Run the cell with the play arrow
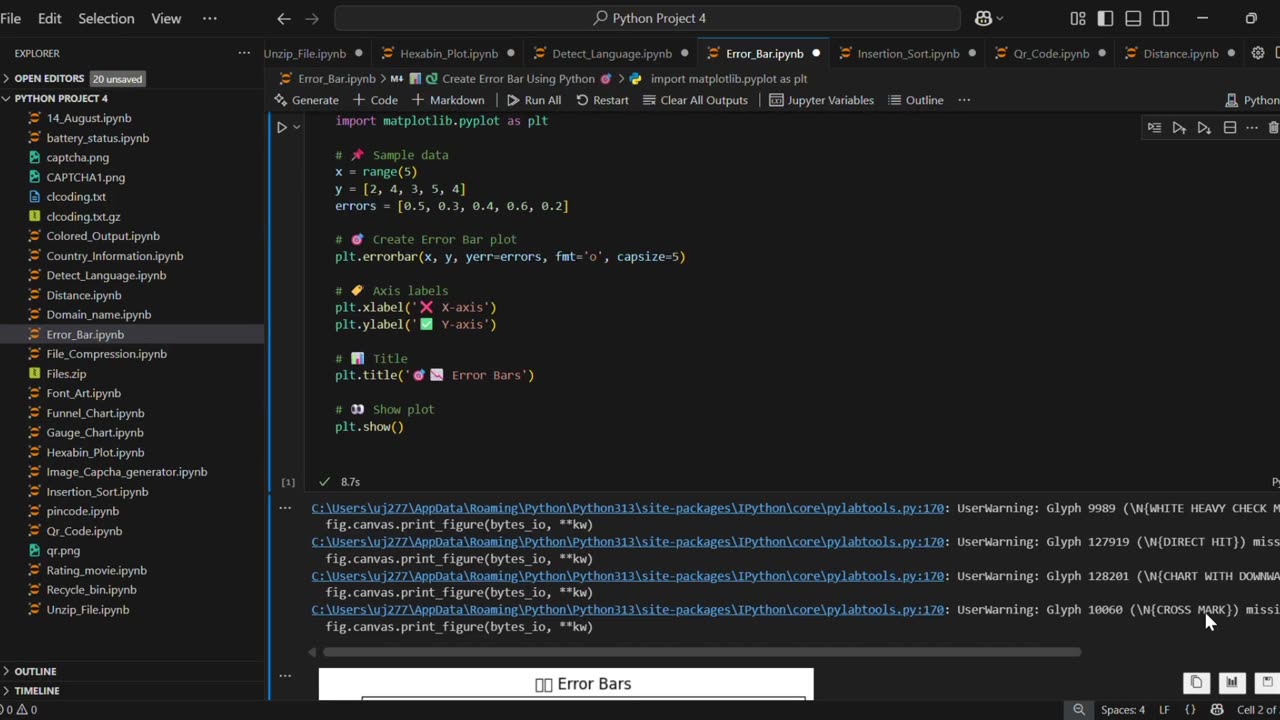1280x720 pixels. pyautogui.click(x=282, y=127)
